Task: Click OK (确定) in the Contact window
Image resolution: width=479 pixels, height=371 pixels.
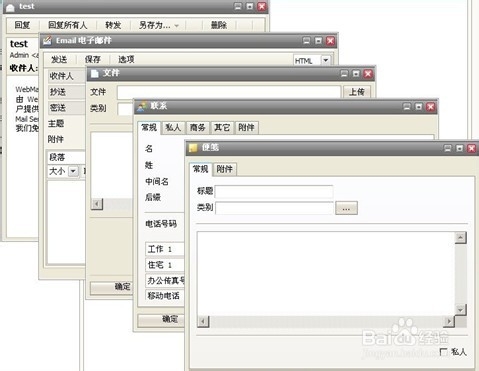Action: 161,319
